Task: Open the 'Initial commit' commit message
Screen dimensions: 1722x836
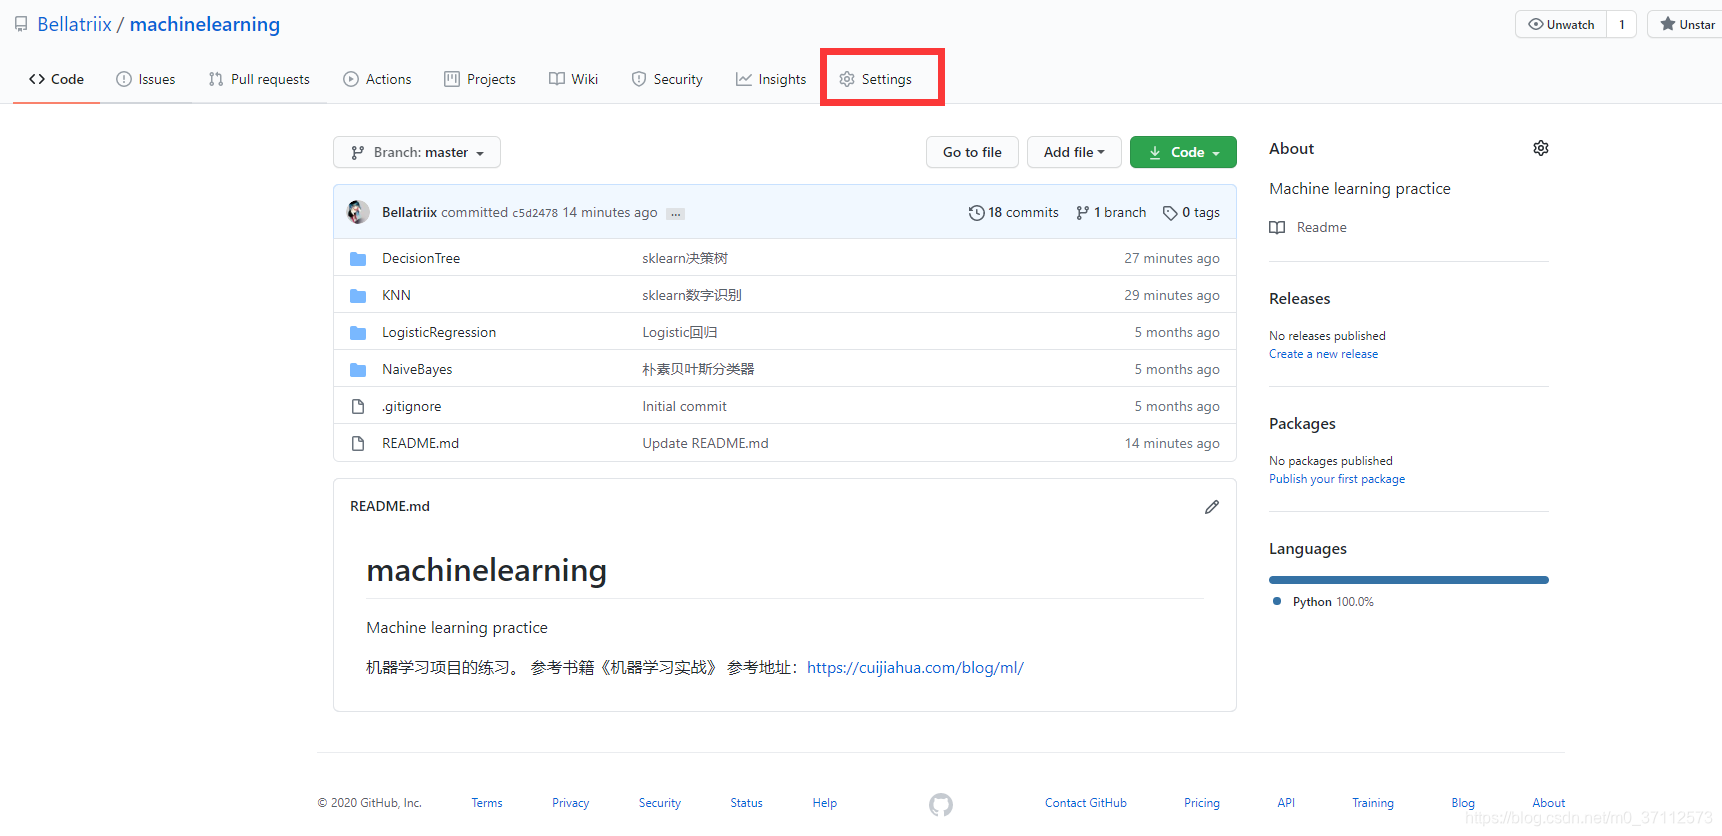Action: coord(684,406)
